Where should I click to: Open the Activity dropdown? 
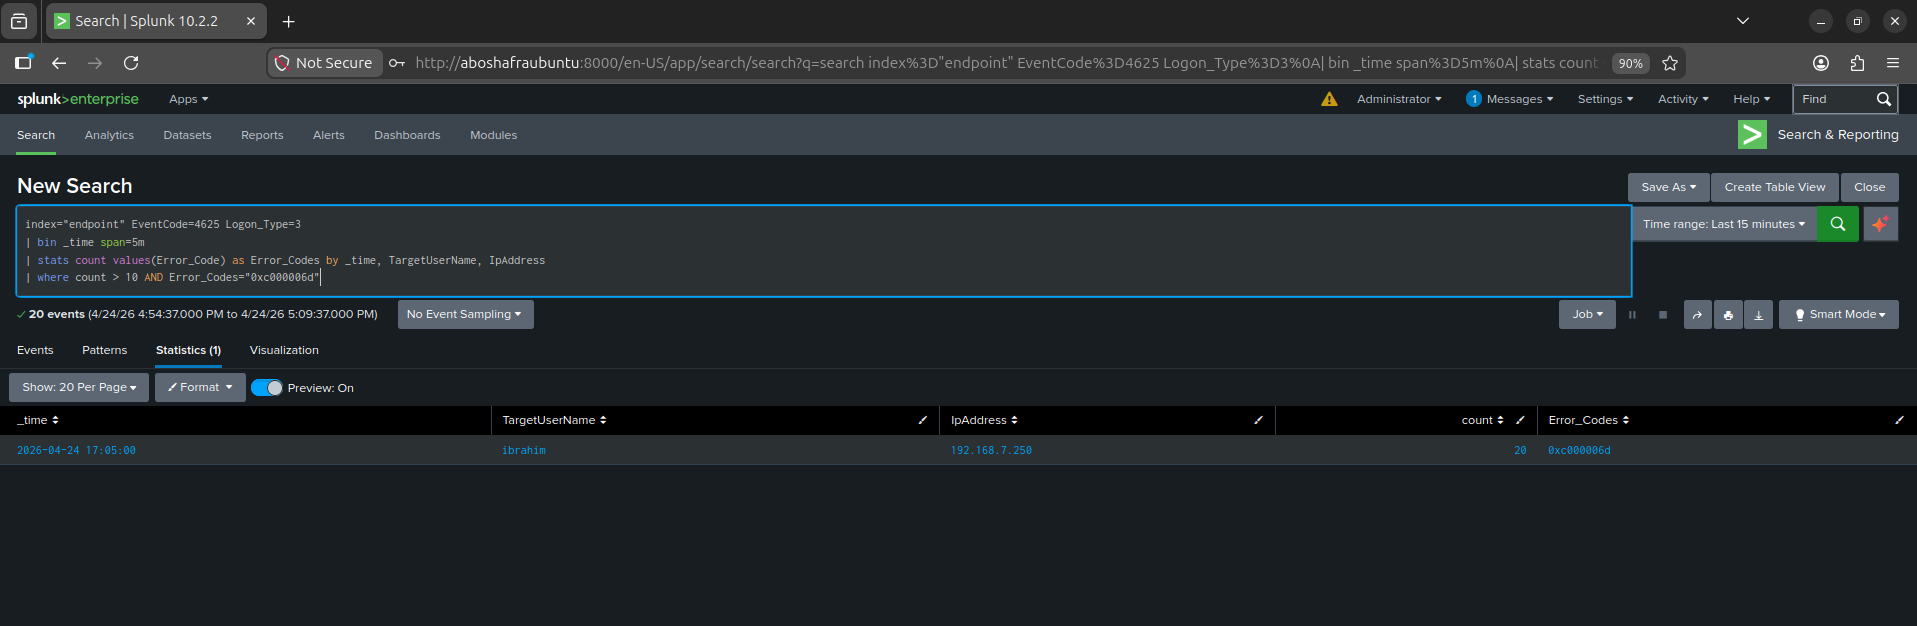pos(1683,99)
